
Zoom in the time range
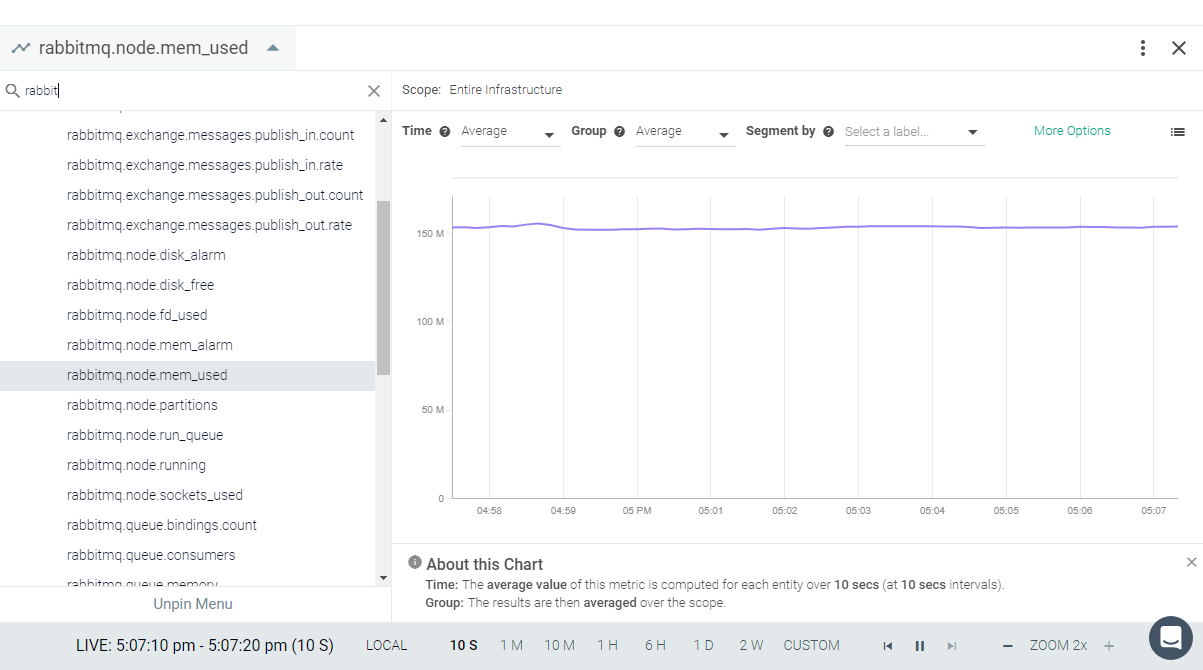click(x=1109, y=646)
